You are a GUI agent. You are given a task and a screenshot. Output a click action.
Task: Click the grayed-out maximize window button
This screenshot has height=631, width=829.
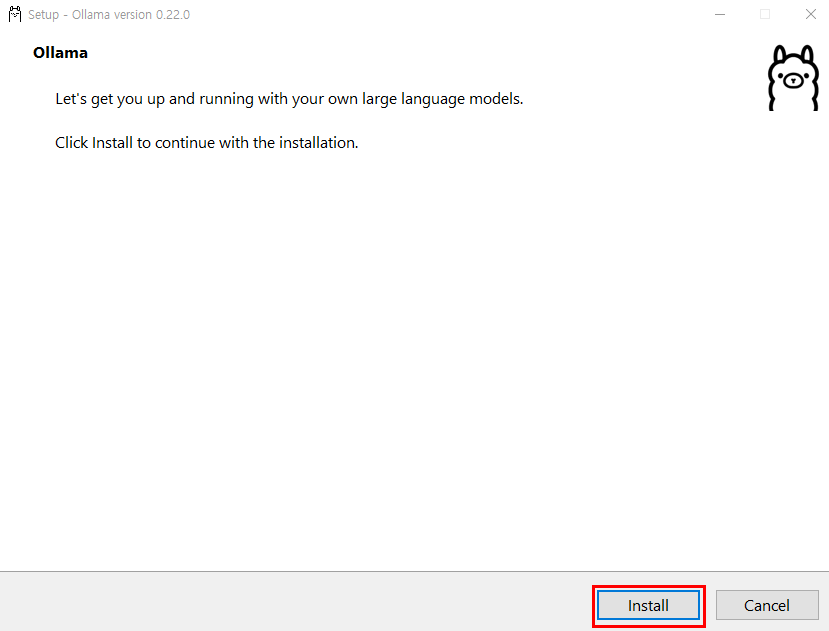click(x=765, y=14)
